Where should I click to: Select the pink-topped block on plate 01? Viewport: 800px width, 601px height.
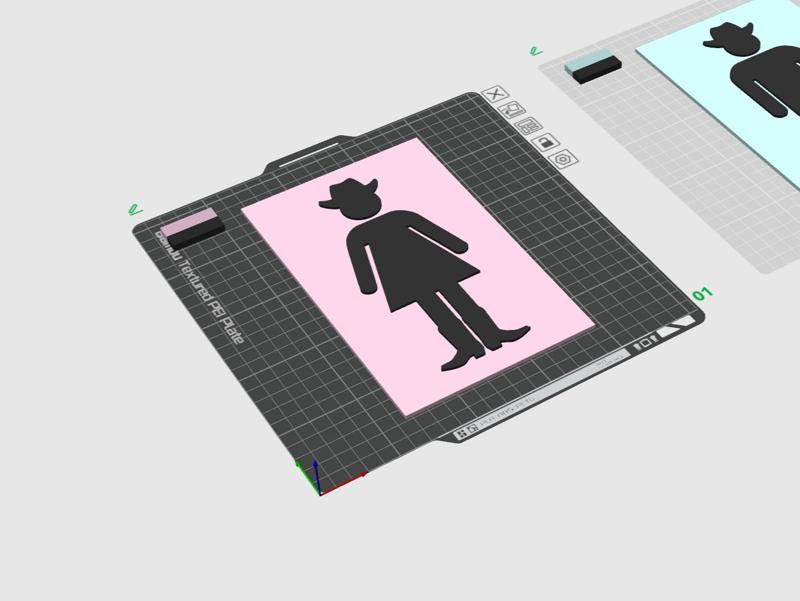(x=192, y=228)
